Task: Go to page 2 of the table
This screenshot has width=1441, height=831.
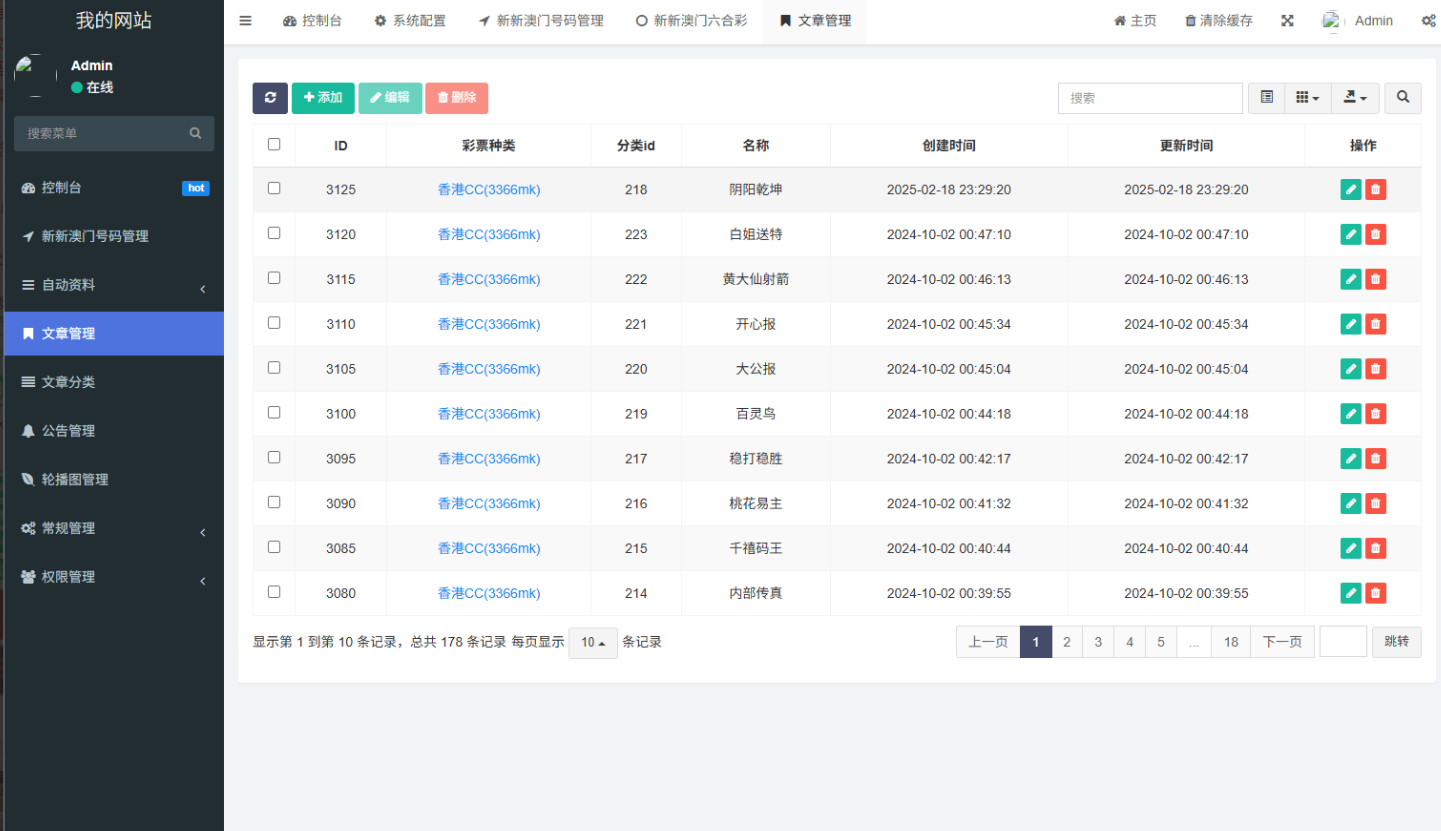Action: [x=1067, y=642]
